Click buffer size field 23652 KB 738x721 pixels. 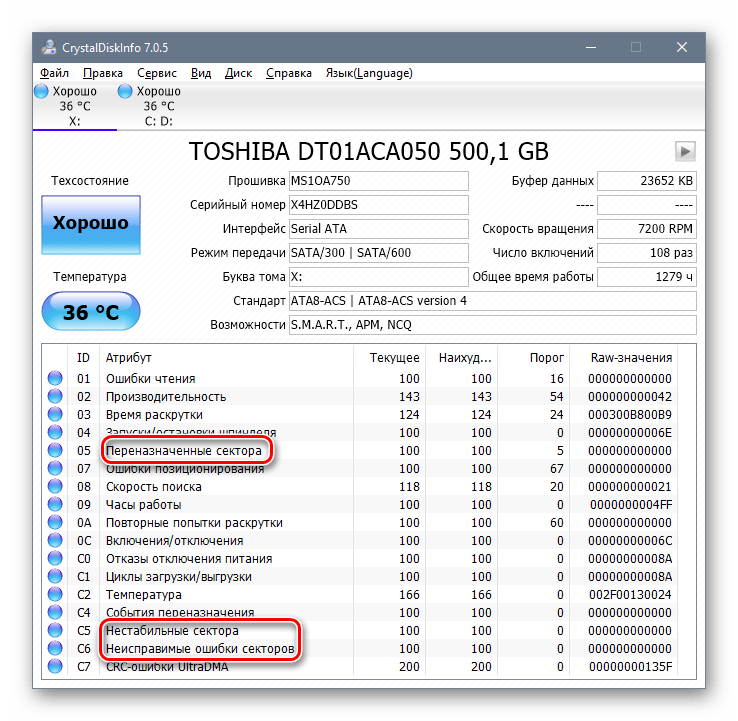pos(647,181)
